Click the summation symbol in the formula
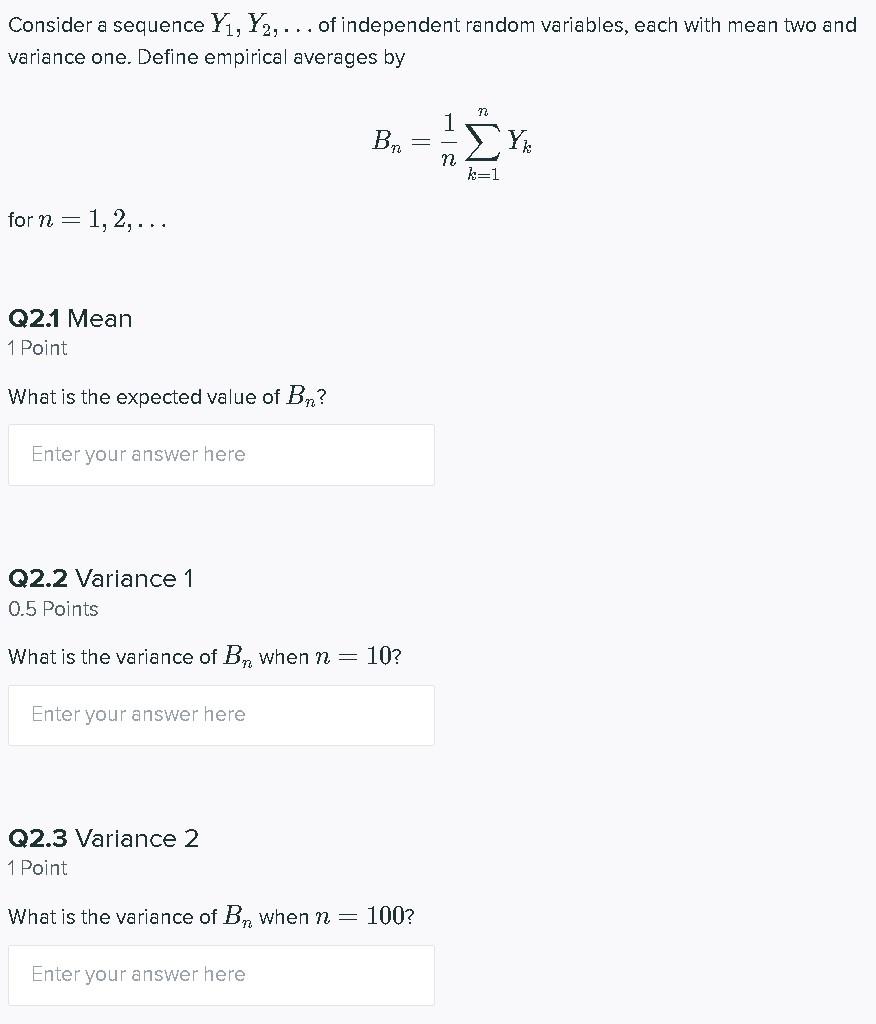 click(x=481, y=142)
